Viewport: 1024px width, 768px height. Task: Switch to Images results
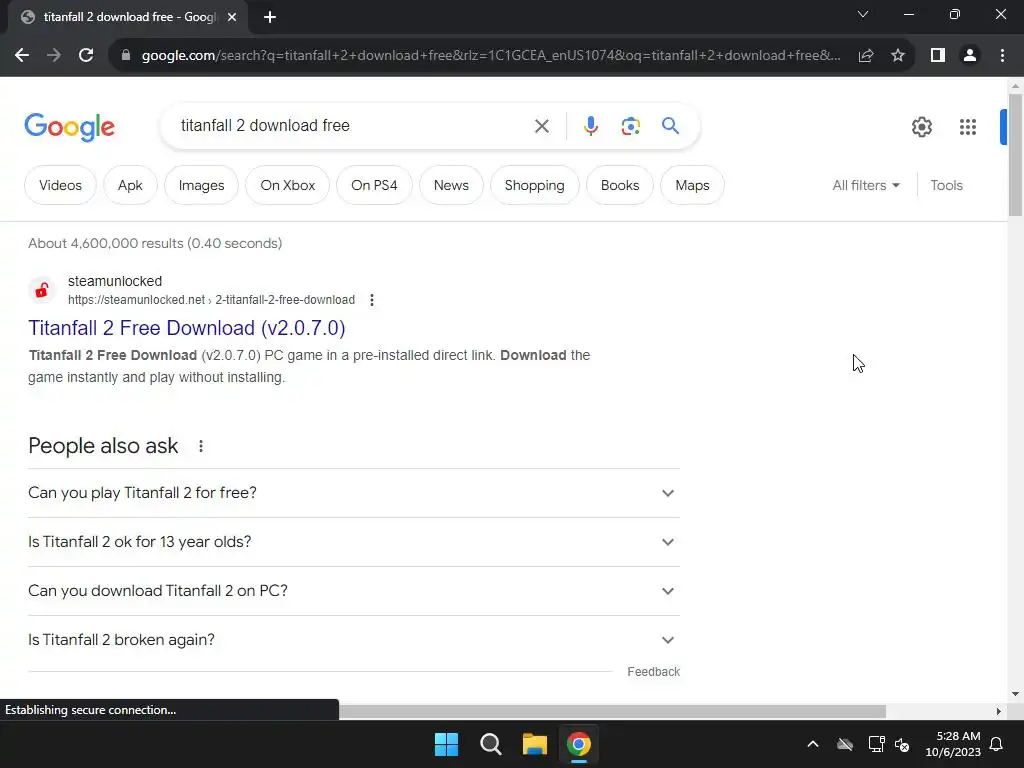pyautogui.click(x=201, y=185)
